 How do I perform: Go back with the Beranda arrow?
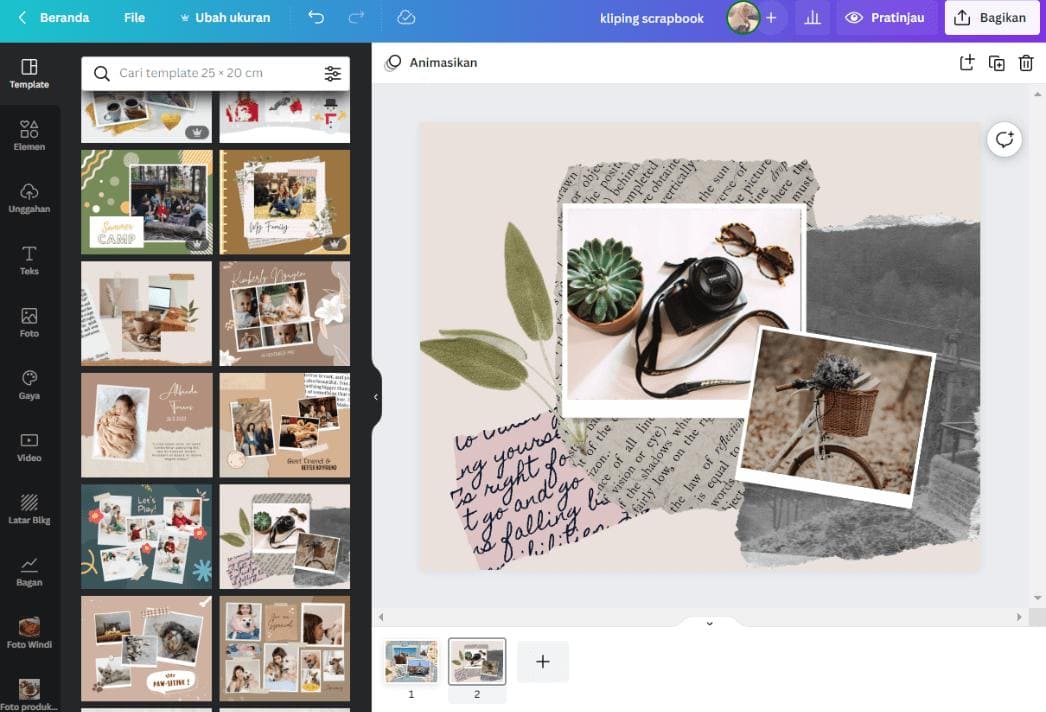22,17
